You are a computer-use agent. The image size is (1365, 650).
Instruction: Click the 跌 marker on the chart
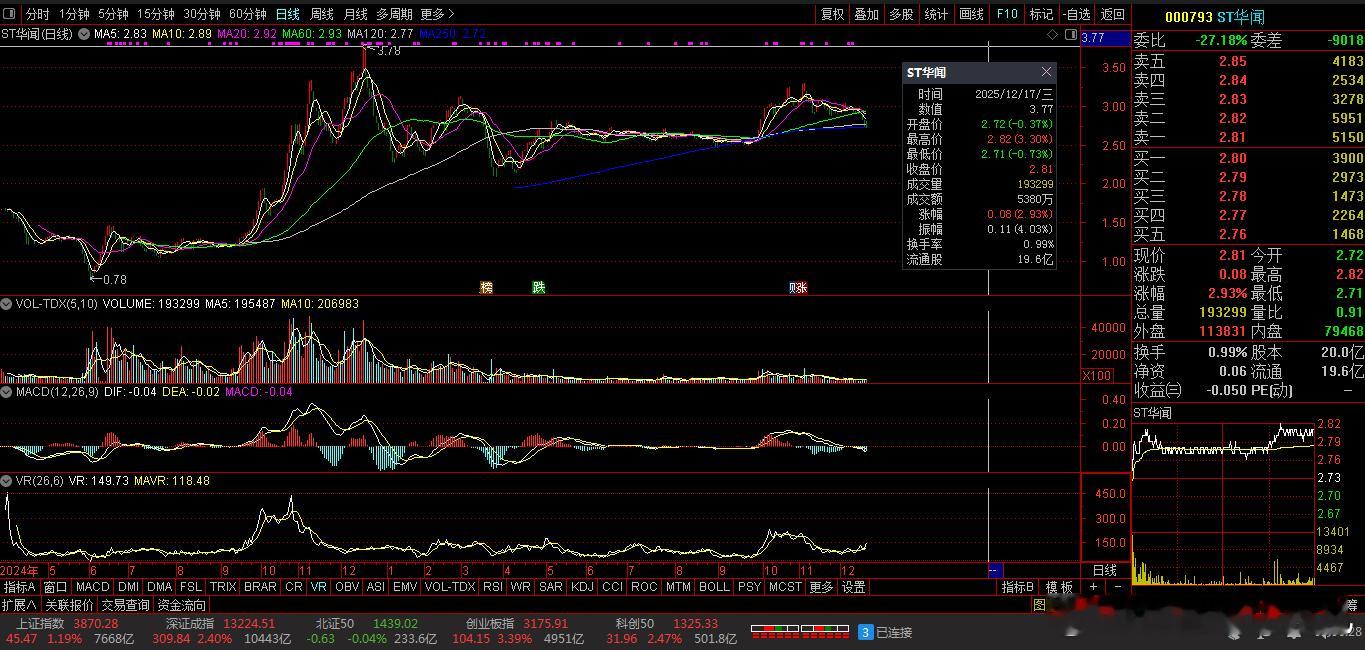point(539,288)
